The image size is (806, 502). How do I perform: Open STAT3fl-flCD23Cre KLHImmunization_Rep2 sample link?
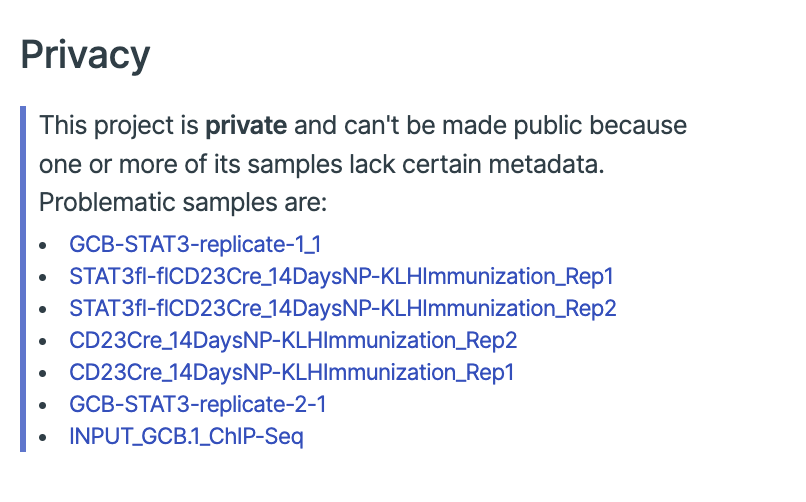343,307
